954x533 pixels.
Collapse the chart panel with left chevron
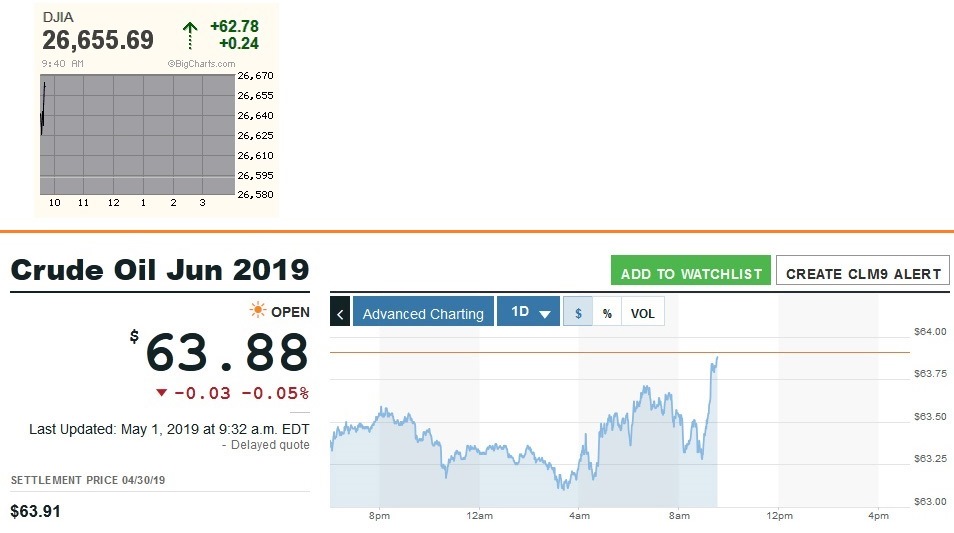pyautogui.click(x=340, y=313)
